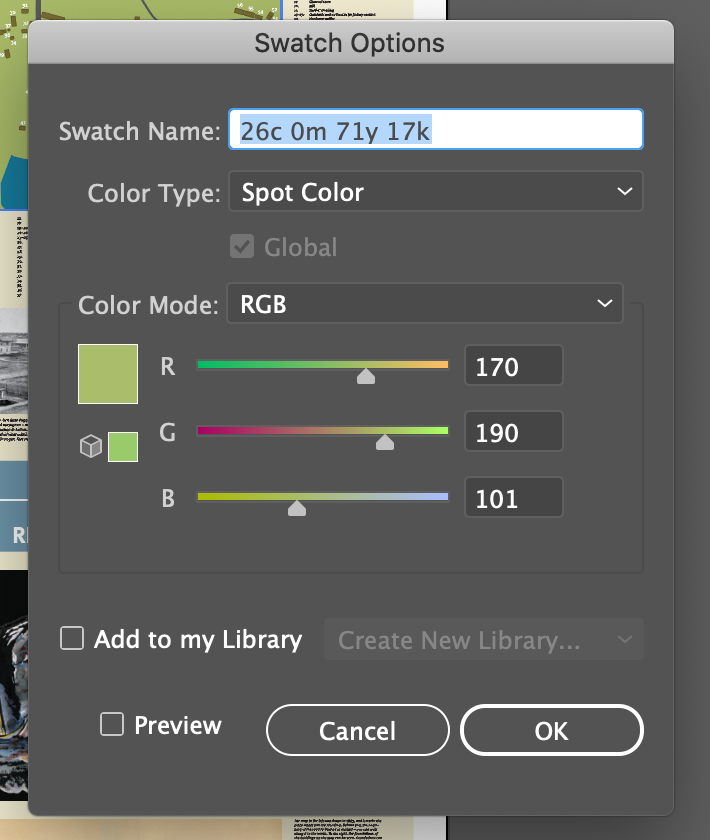Screen dimensions: 710x840
Task: Open the Create New Library dropdown
Action: coord(484,639)
